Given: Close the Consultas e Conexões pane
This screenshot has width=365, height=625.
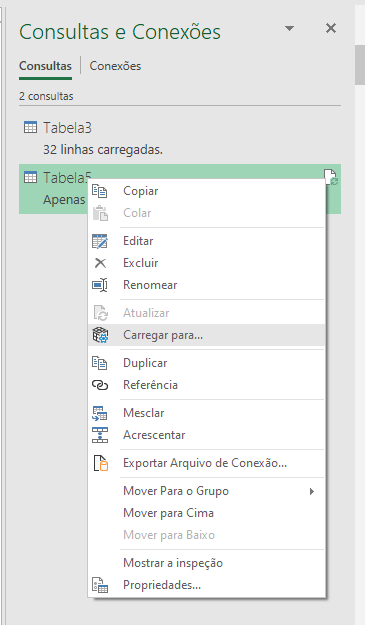Looking at the screenshot, I should [x=331, y=28].
